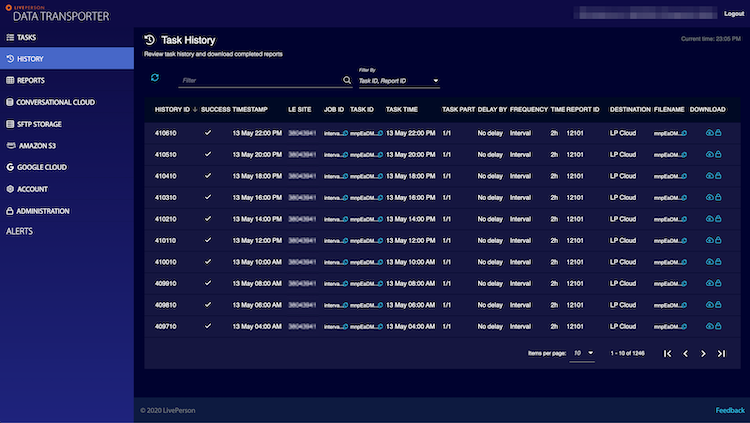Copy filename icon in row 410610

click(684, 133)
